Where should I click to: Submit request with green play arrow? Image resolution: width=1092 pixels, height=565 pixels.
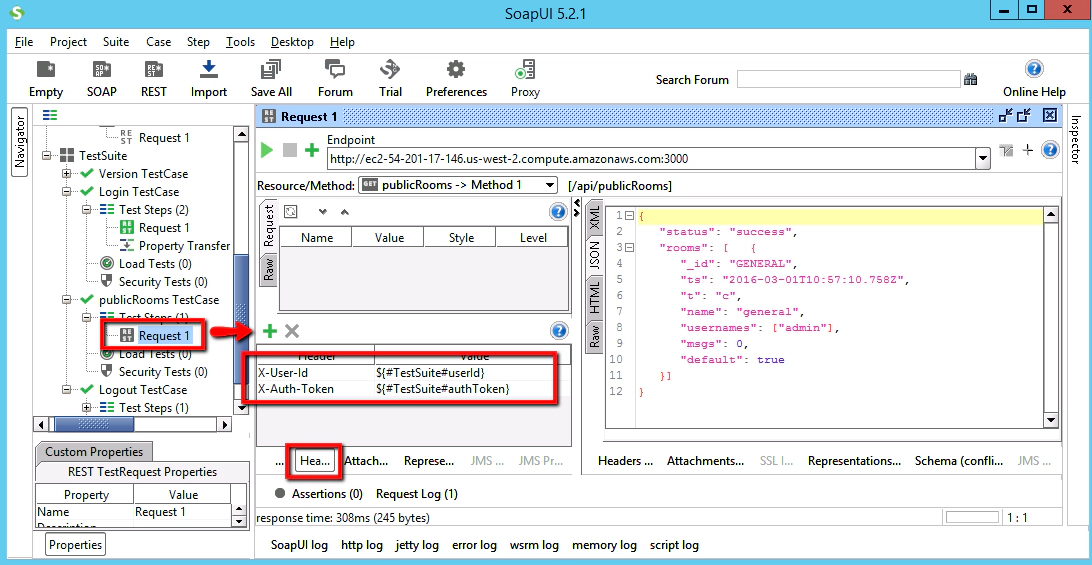point(267,150)
